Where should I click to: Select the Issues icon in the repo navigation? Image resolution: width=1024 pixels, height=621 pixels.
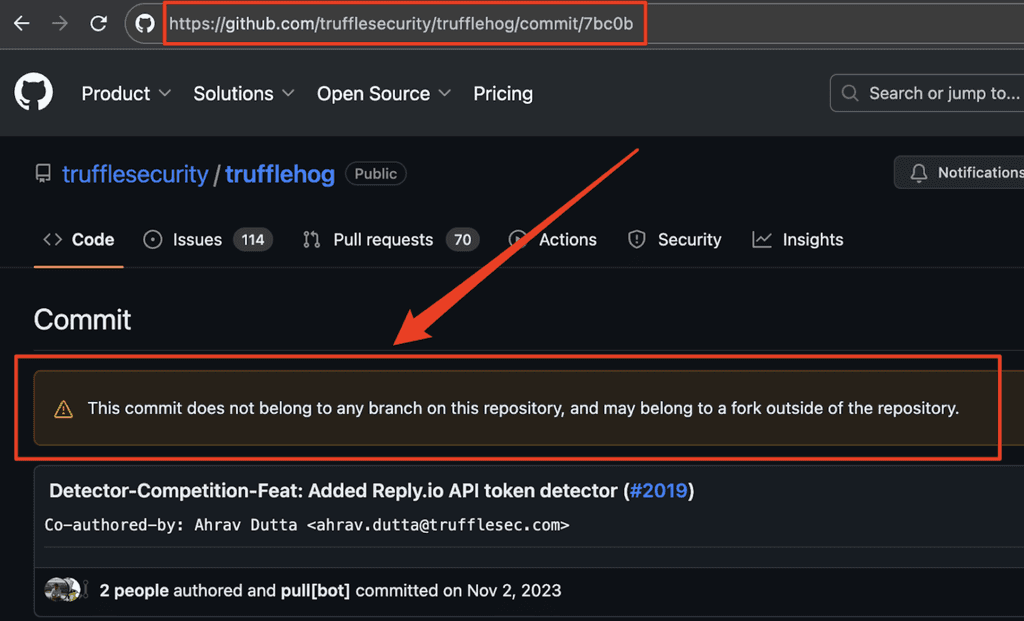point(152,239)
